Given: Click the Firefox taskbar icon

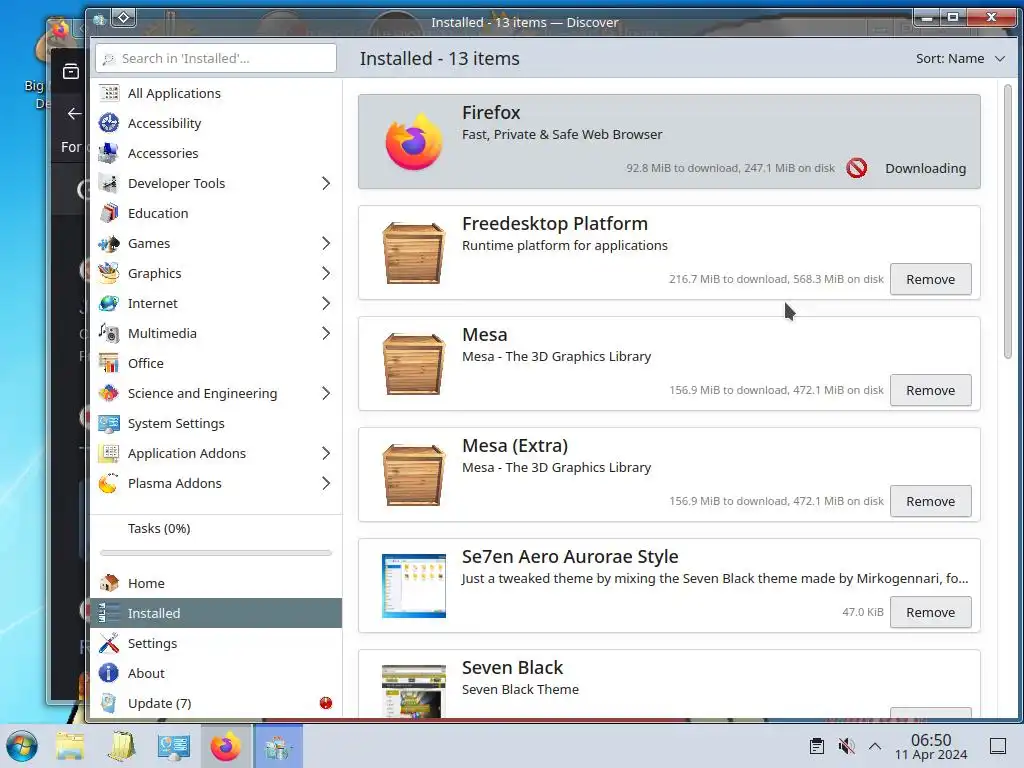Looking at the screenshot, I should click(x=225, y=746).
